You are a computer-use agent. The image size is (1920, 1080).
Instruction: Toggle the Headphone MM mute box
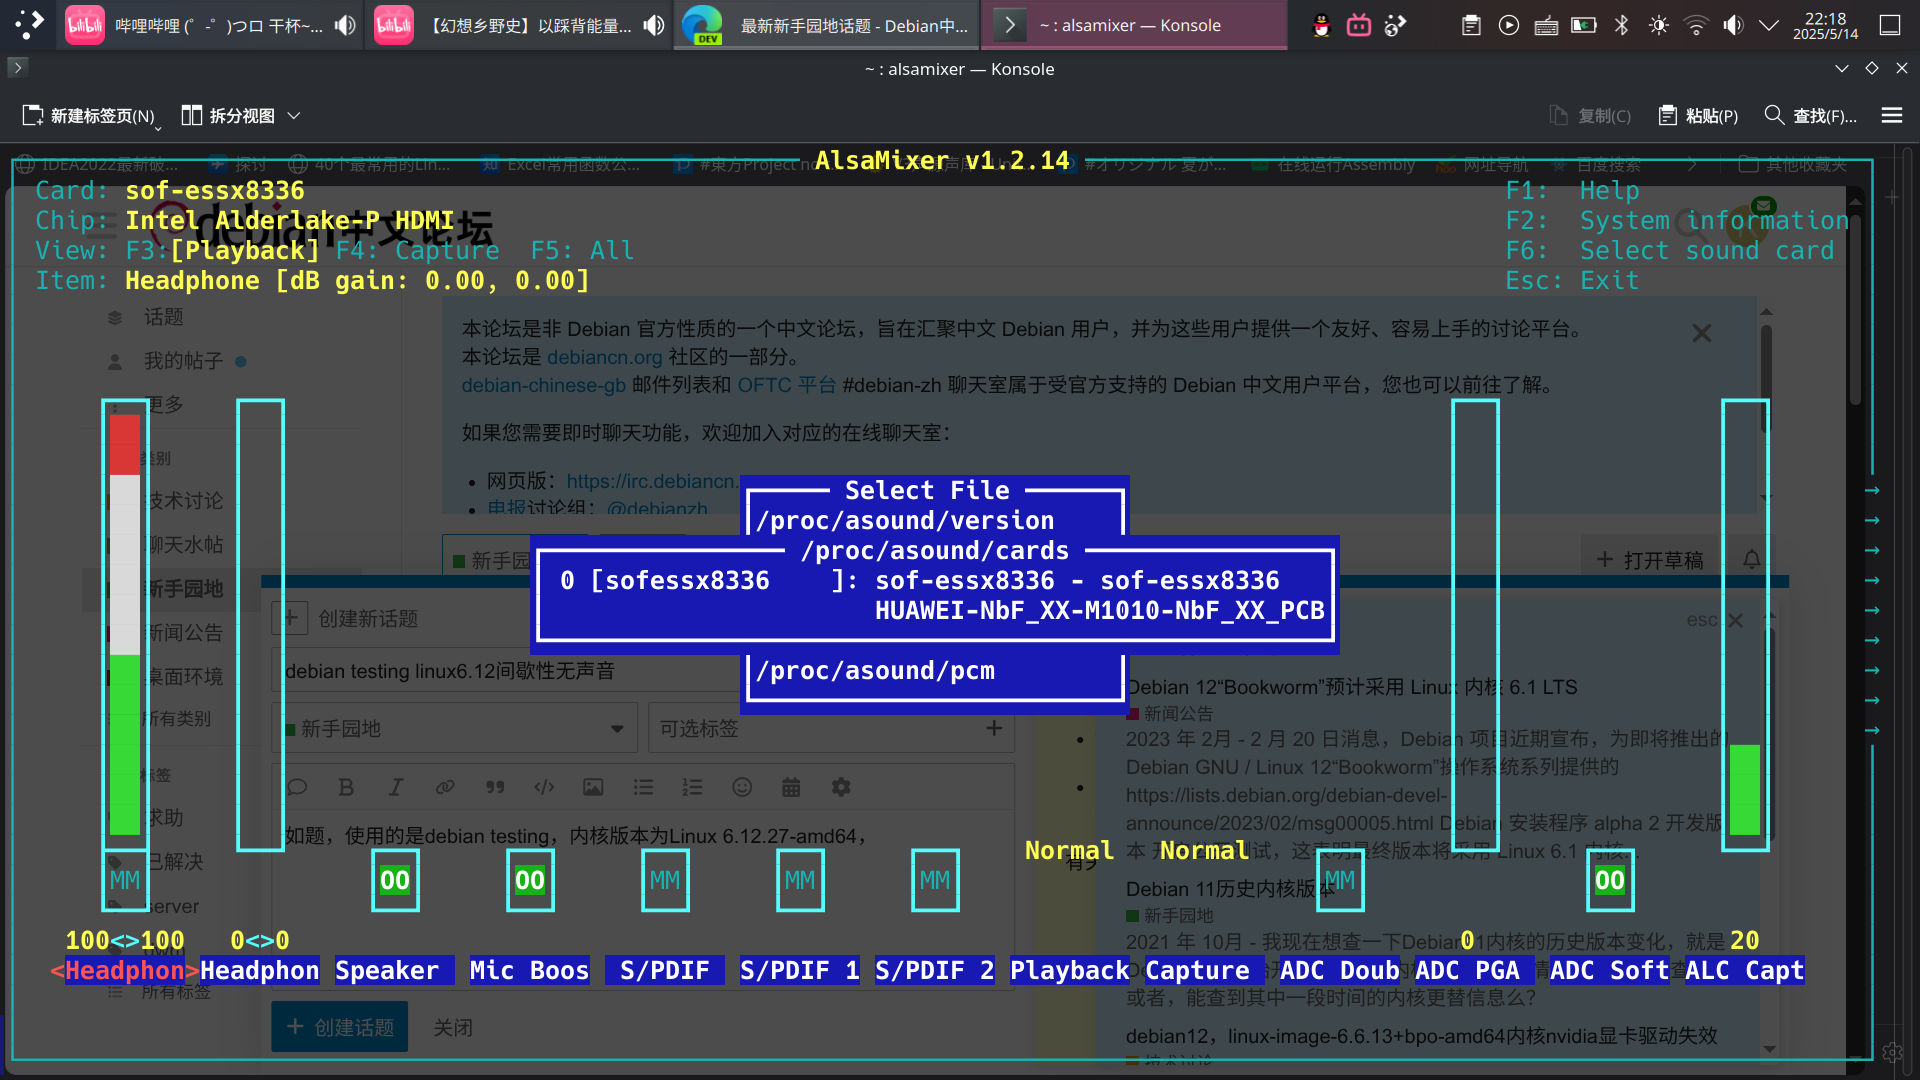(x=125, y=881)
